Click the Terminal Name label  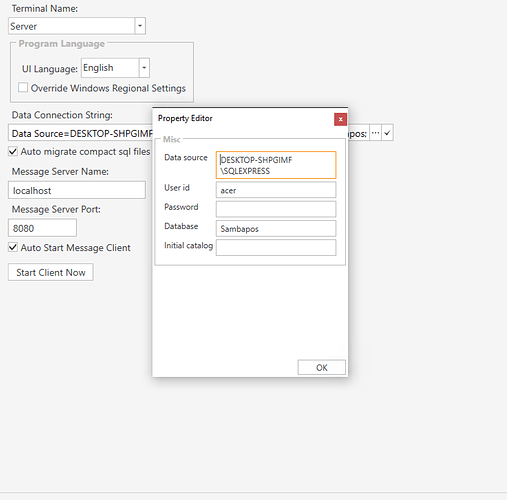tap(45, 8)
